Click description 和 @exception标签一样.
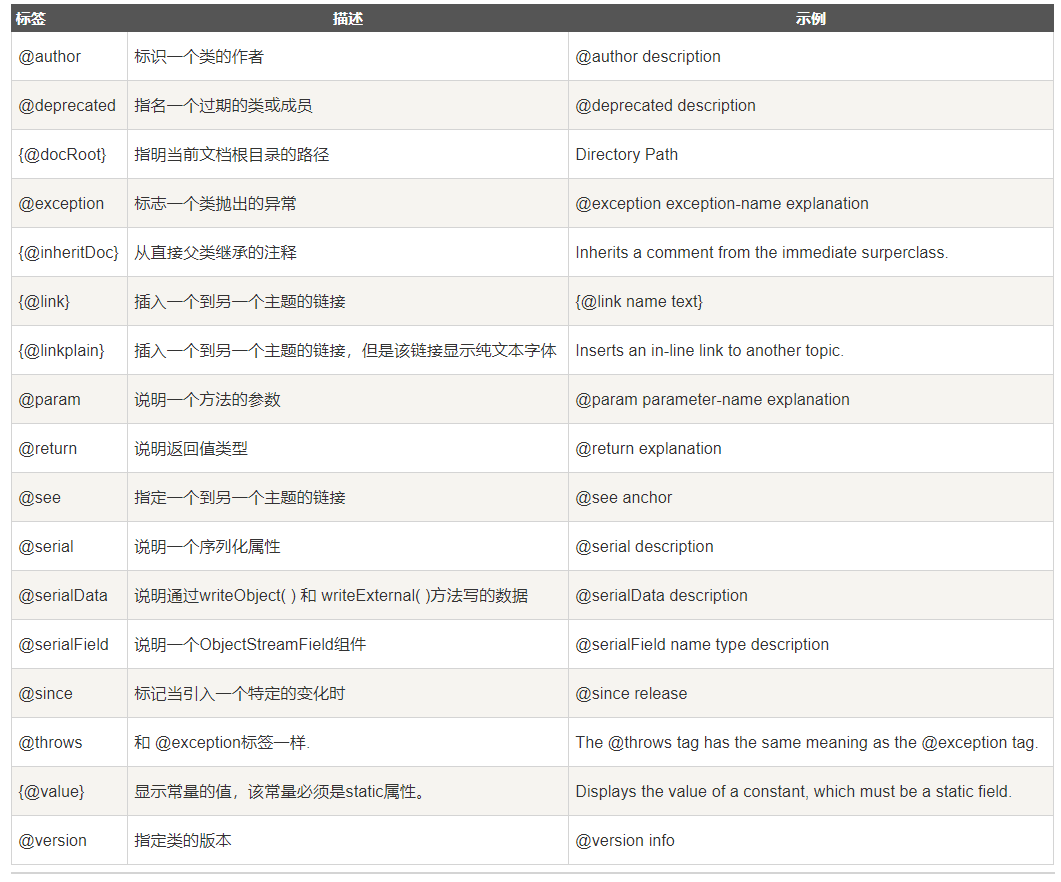Image resolution: width=1061 pixels, height=882 pixels. click(222, 743)
